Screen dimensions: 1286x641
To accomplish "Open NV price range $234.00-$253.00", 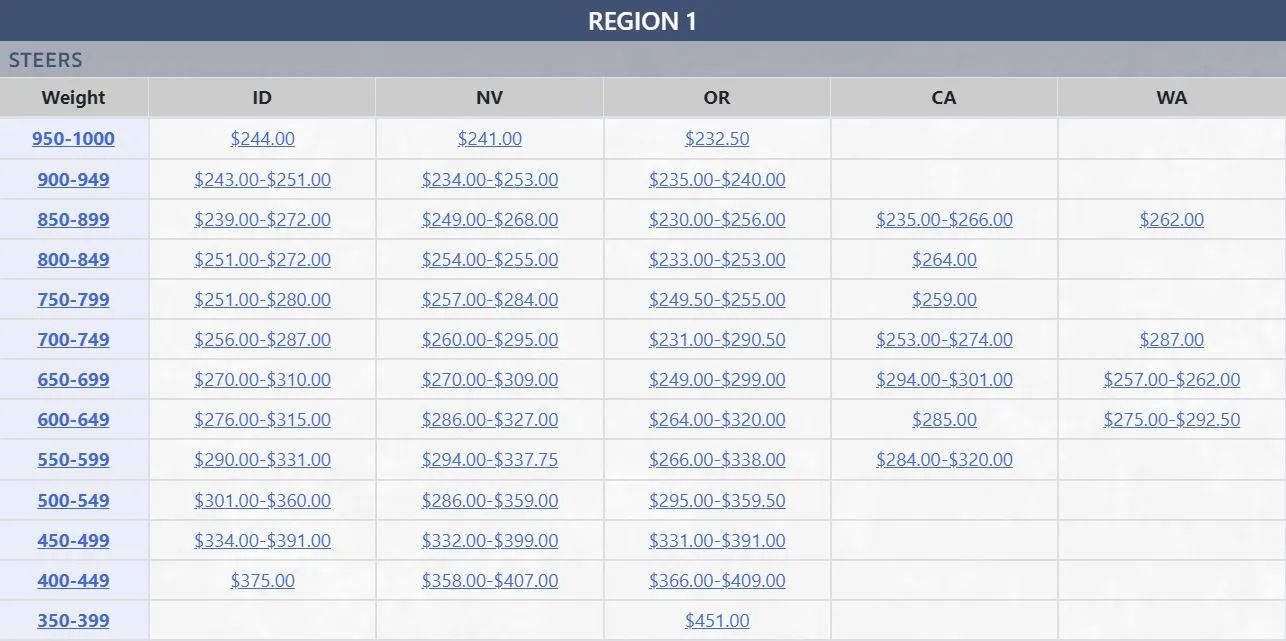I will coord(489,180).
